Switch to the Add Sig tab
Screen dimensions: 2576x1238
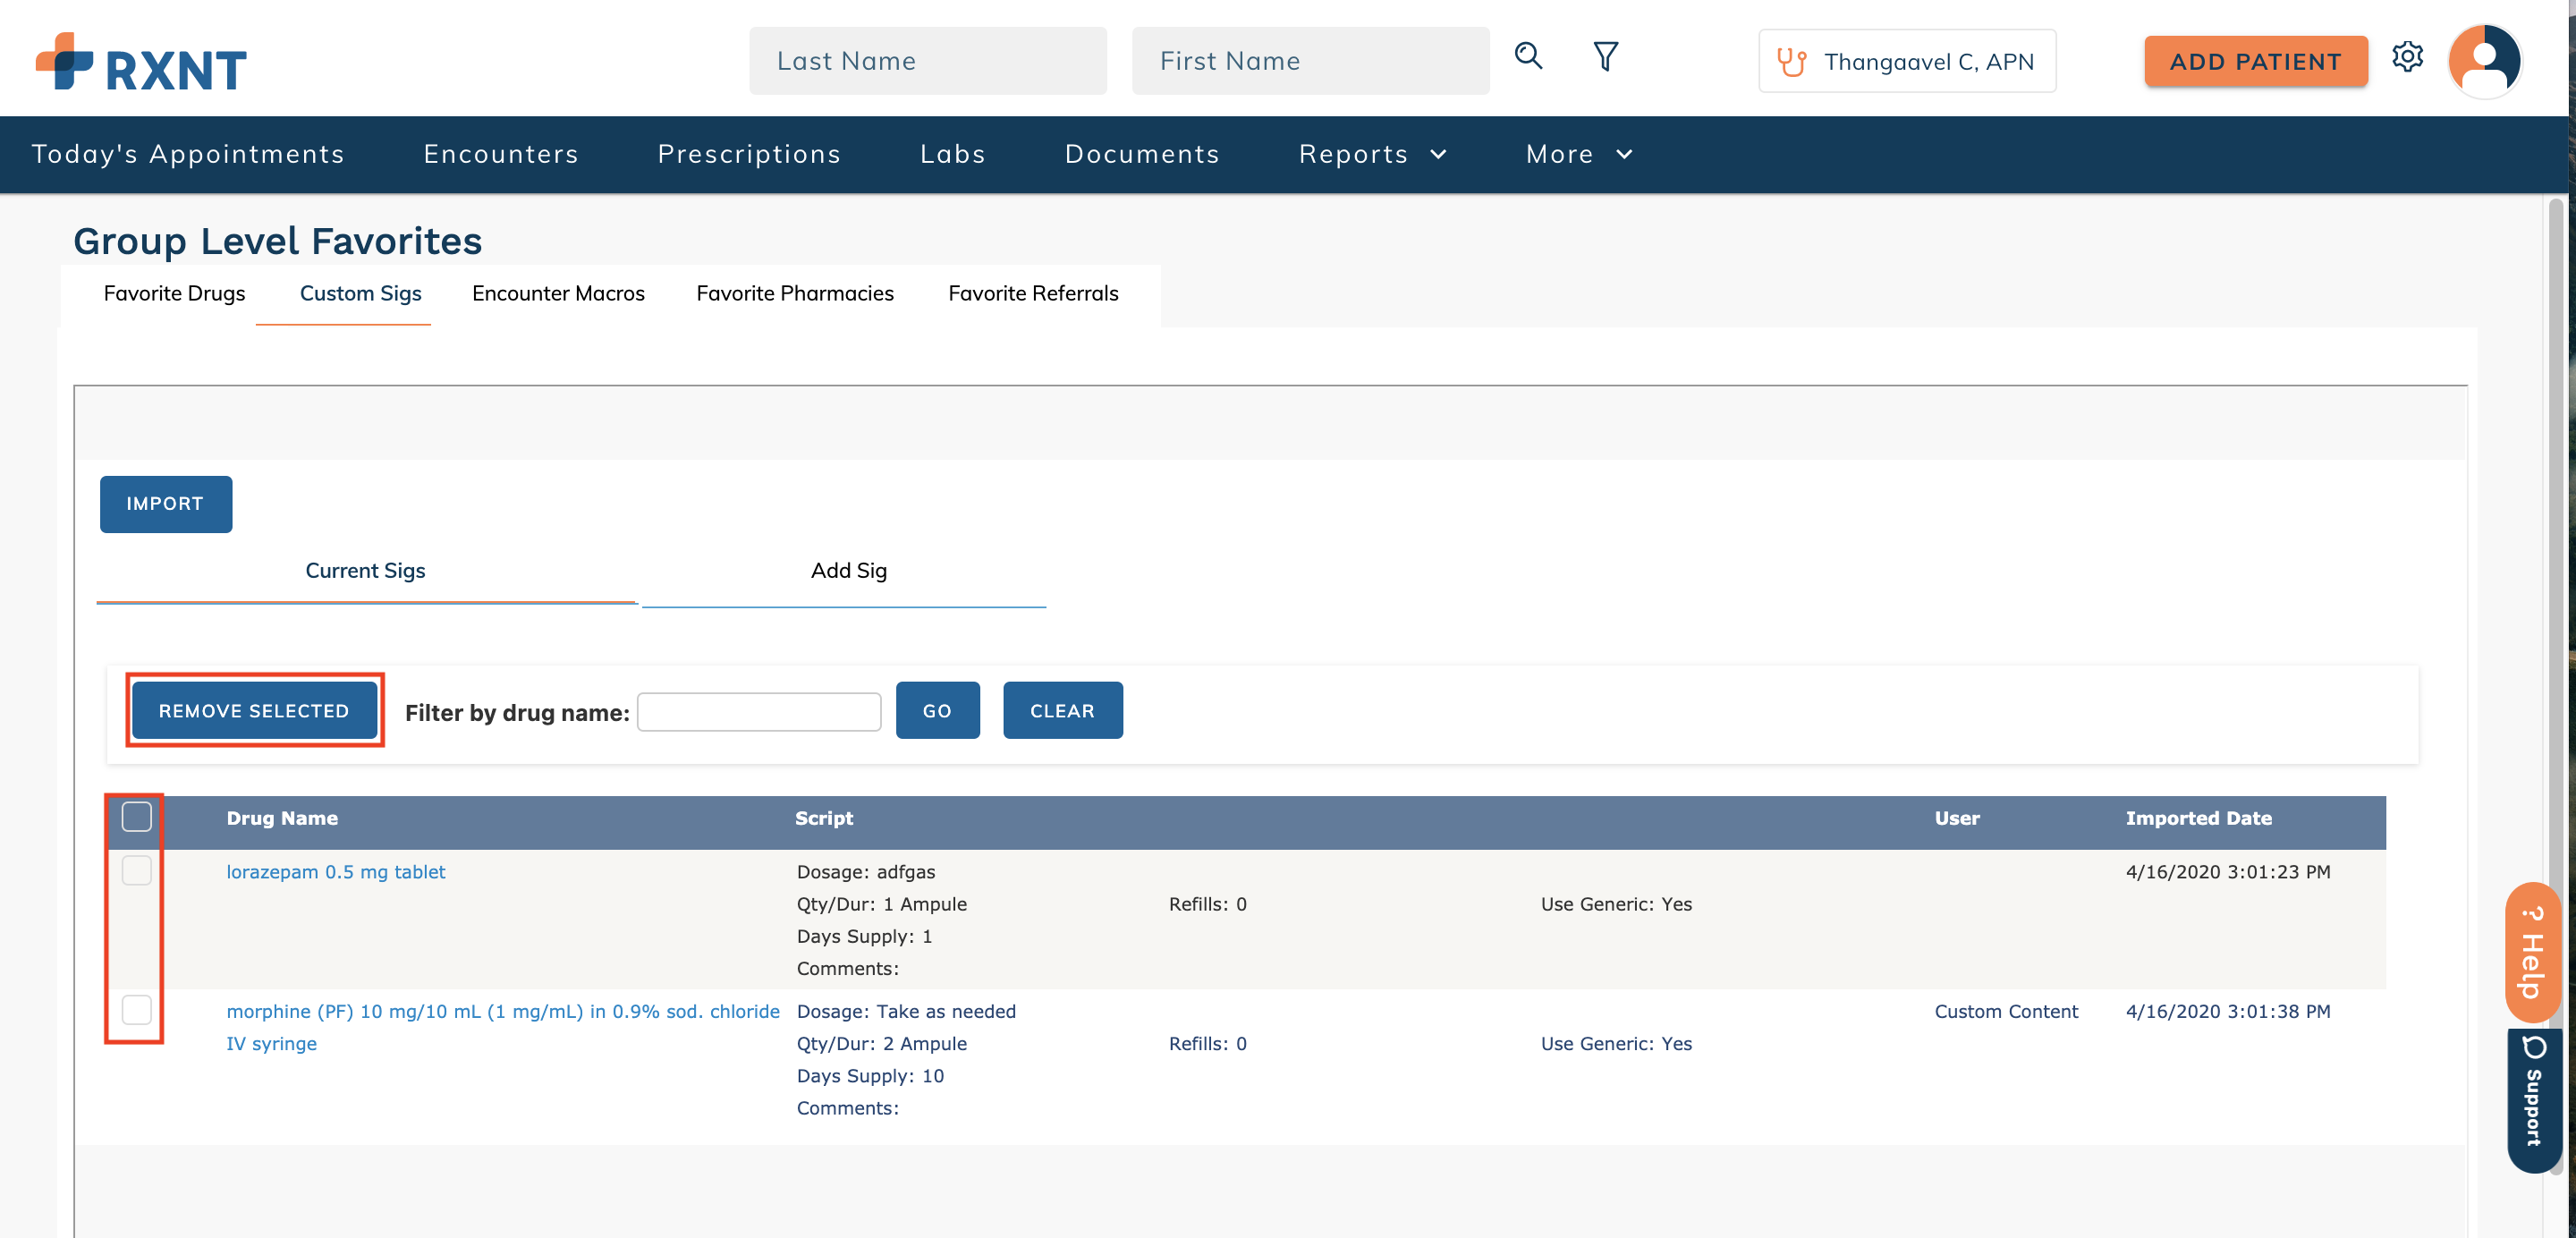point(847,570)
